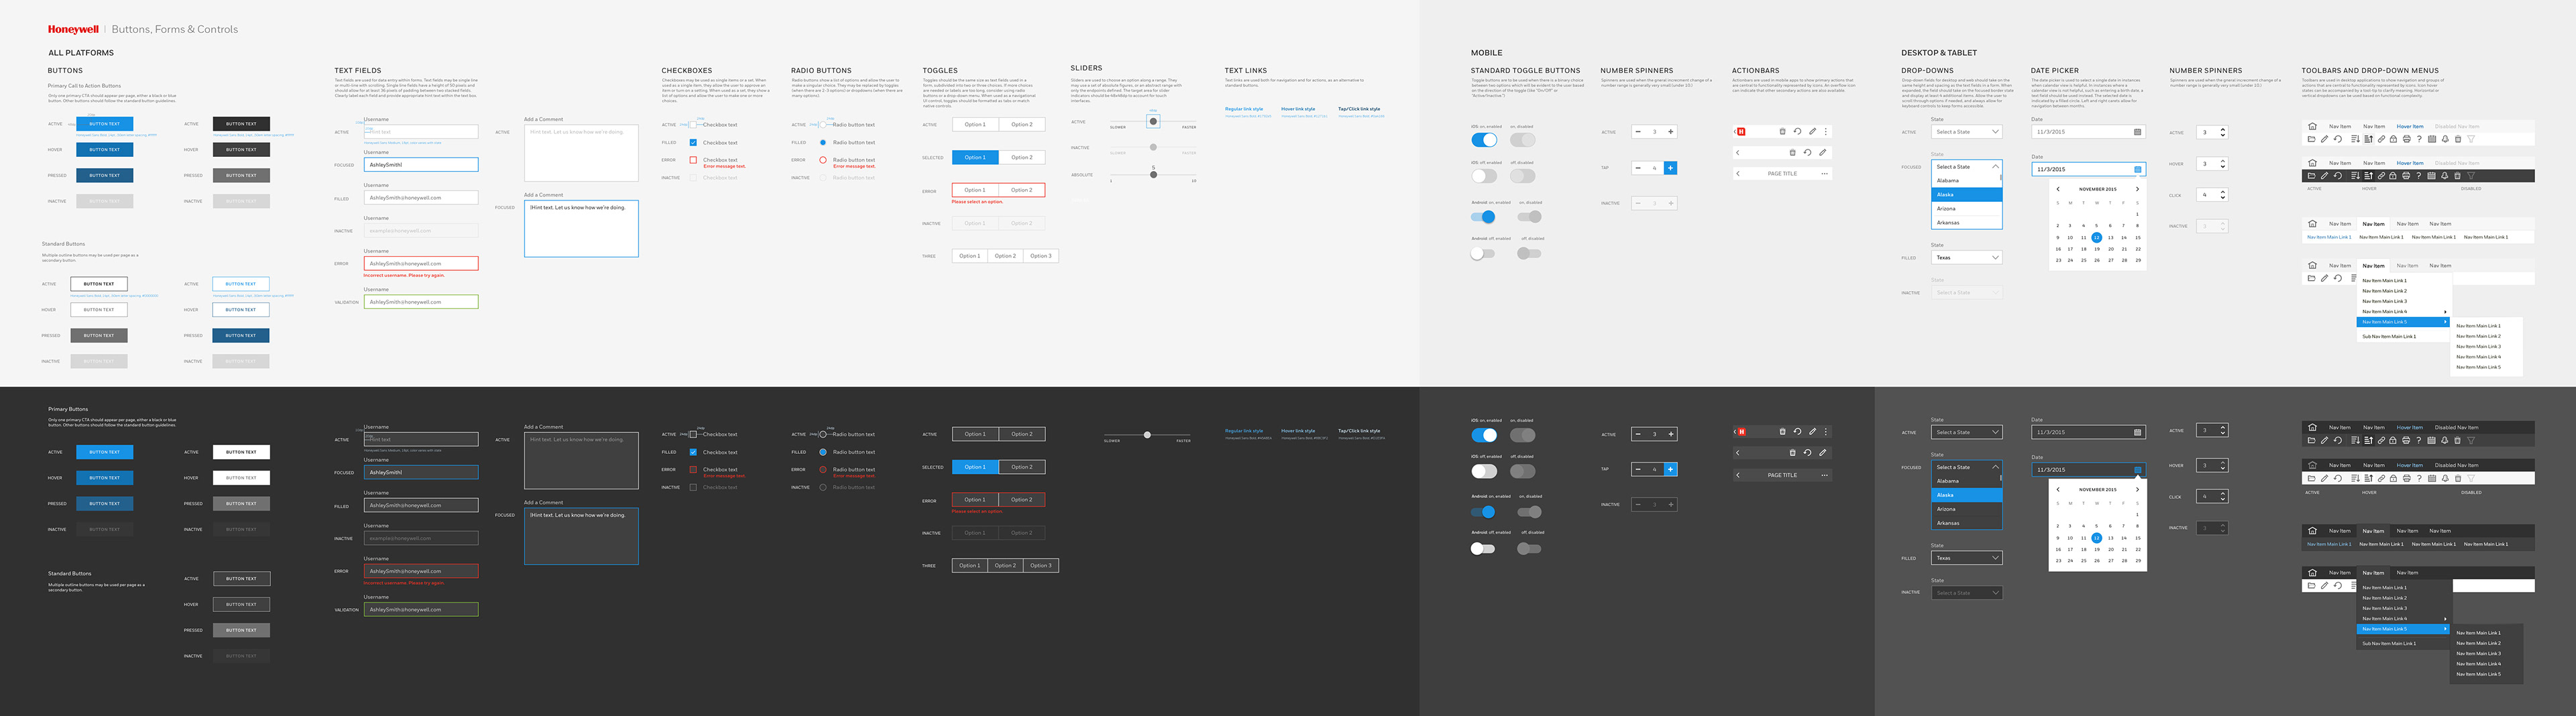Image resolution: width=2576 pixels, height=716 pixels.
Task: Toggle light-theme Android off-enabled switch
Action: click(x=1483, y=254)
